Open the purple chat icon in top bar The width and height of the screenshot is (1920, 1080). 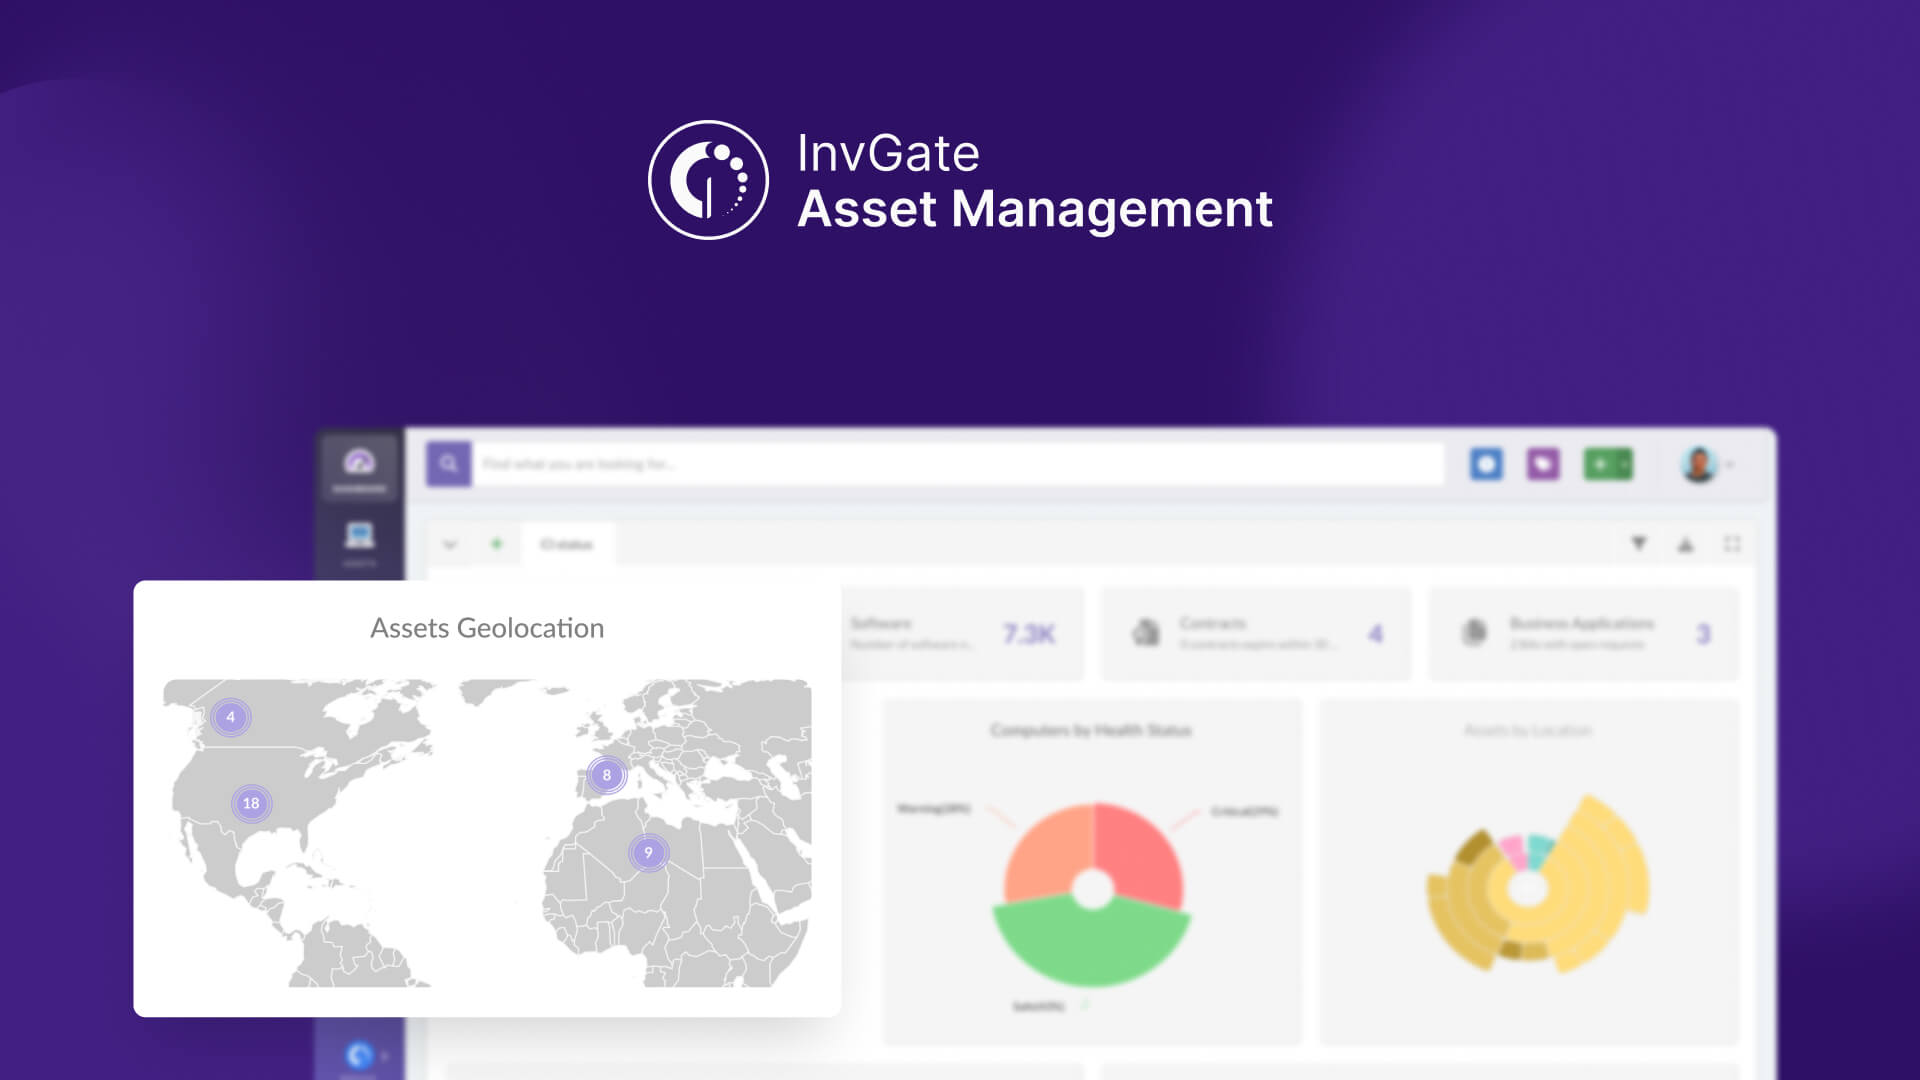[x=1543, y=464]
